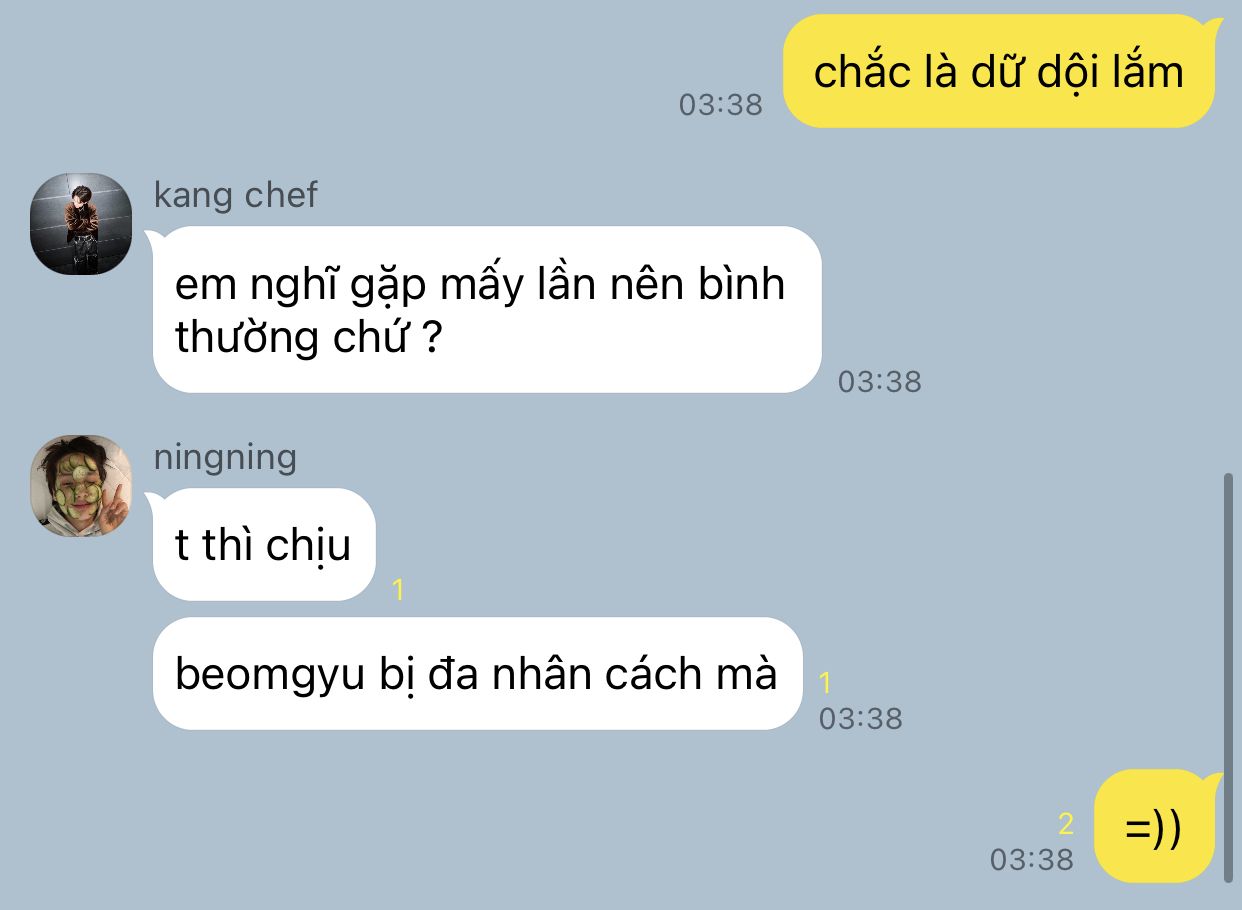Select the sender name ningning
1242x910 pixels.
pyautogui.click(x=225, y=458)
